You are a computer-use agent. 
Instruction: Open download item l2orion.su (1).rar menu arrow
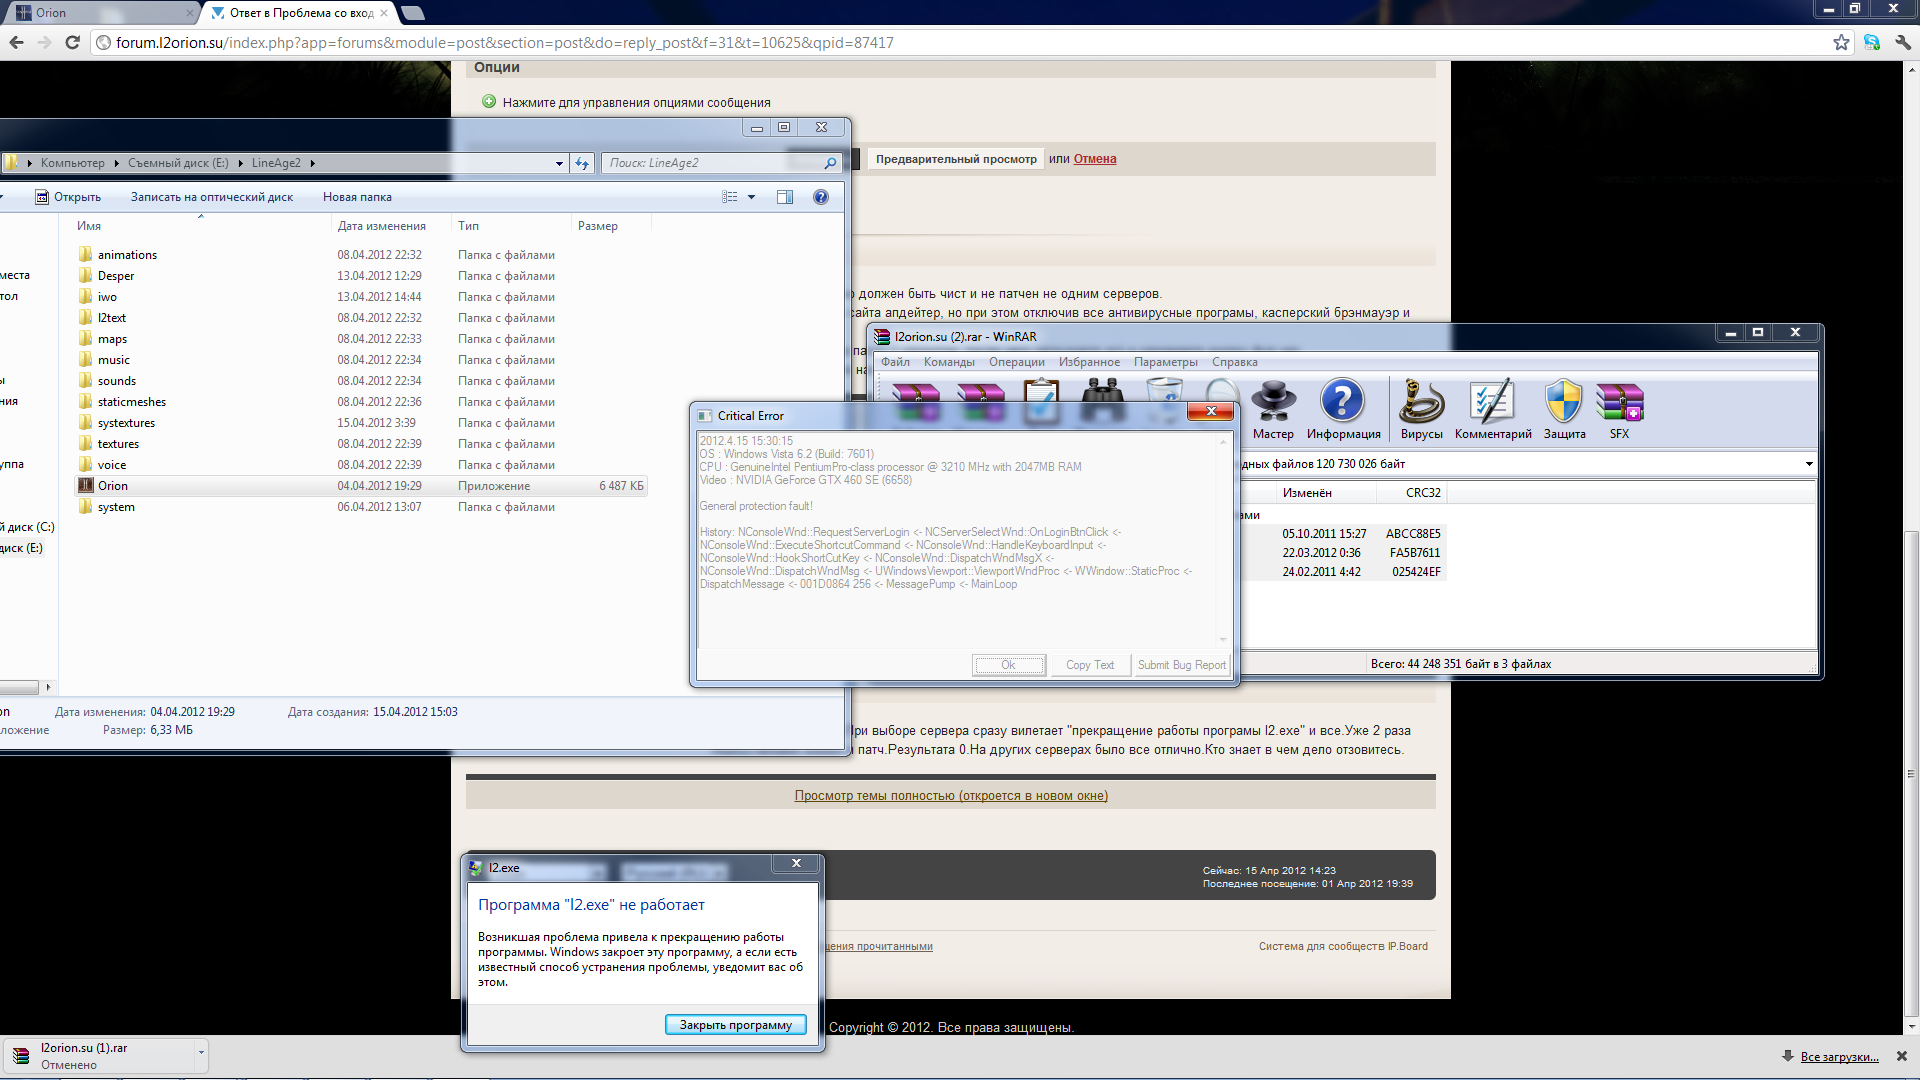tap(201, 1052)
